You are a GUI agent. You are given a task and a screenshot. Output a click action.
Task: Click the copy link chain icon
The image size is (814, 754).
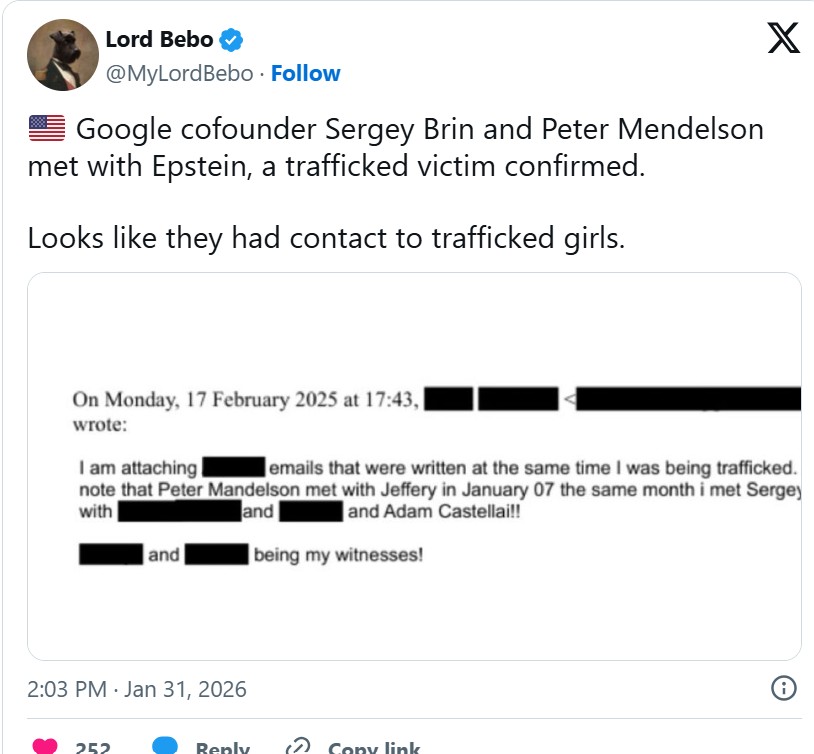coord(298,746)
